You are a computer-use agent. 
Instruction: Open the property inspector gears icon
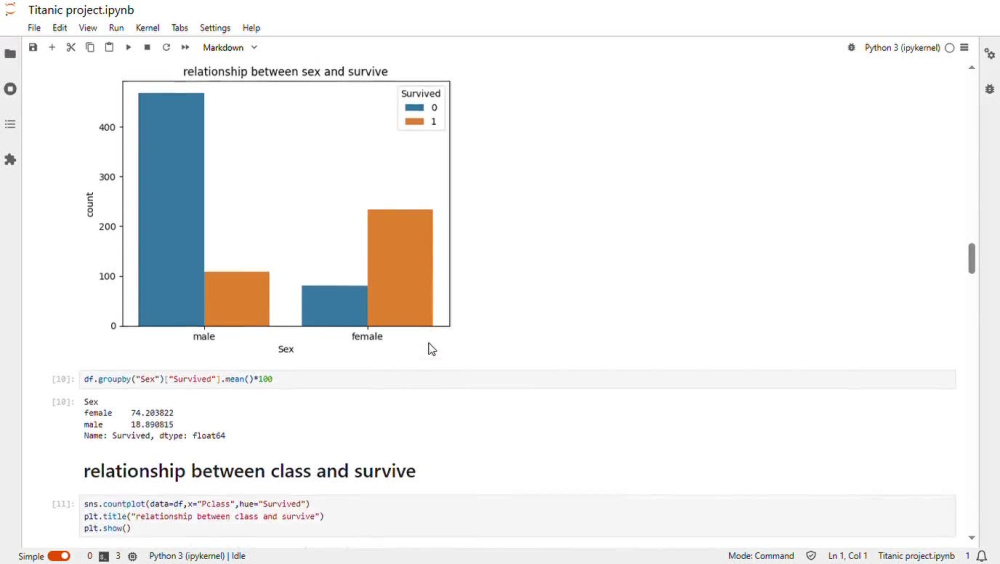pyautogui.click(x=990, y=54)
